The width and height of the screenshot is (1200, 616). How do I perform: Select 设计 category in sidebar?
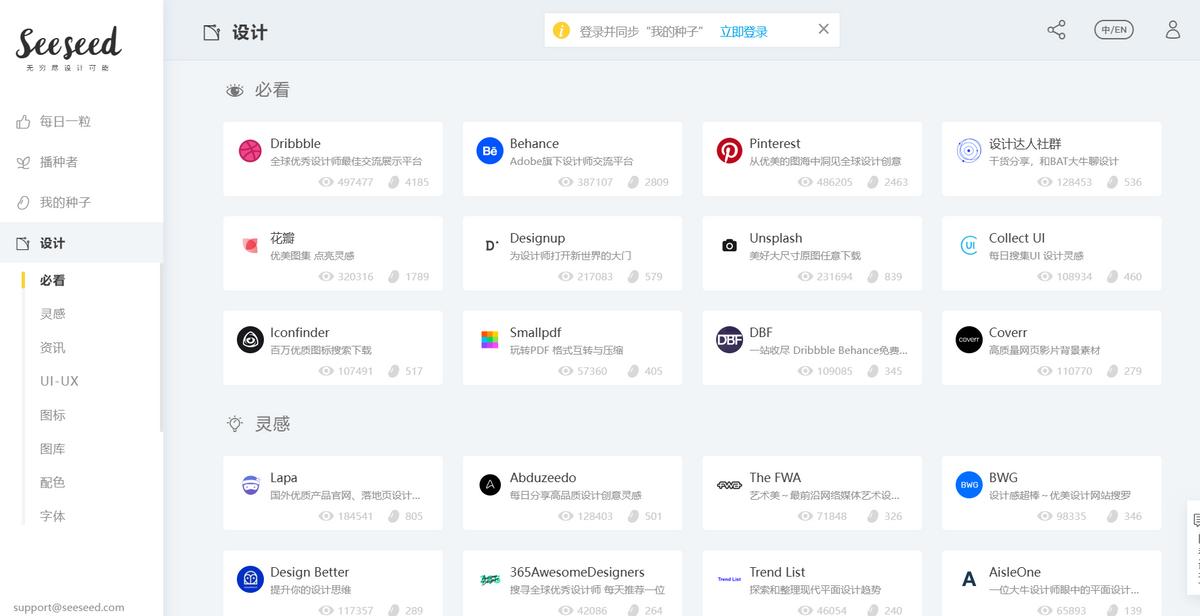pos(81,243)
